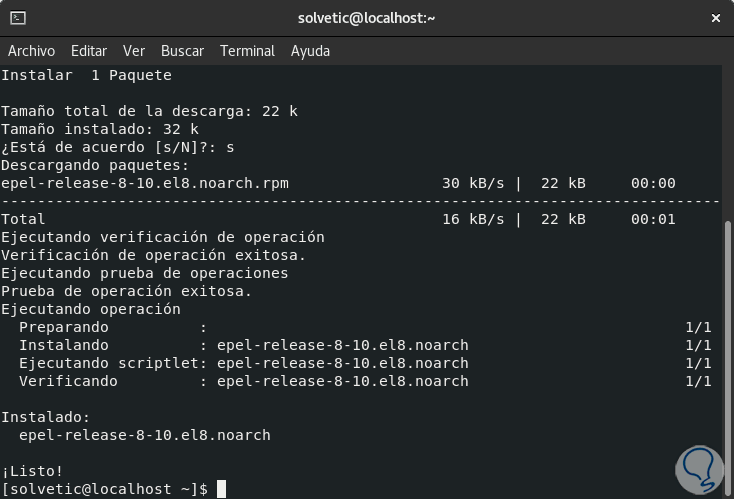The width and height of the screenshot is (734, 499).
Task: Open the Editar menu
Action: coord(89,51)
